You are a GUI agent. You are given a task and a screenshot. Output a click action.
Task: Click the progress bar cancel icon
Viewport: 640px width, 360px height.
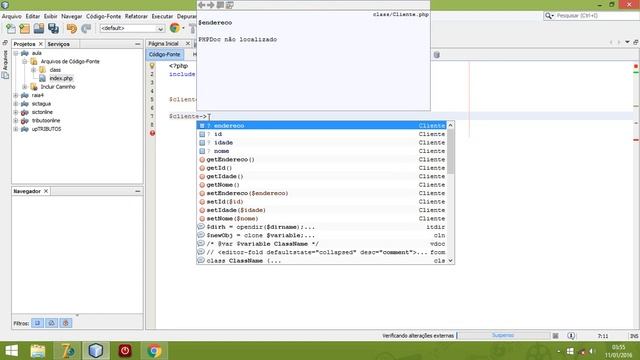tap(556, 336)
